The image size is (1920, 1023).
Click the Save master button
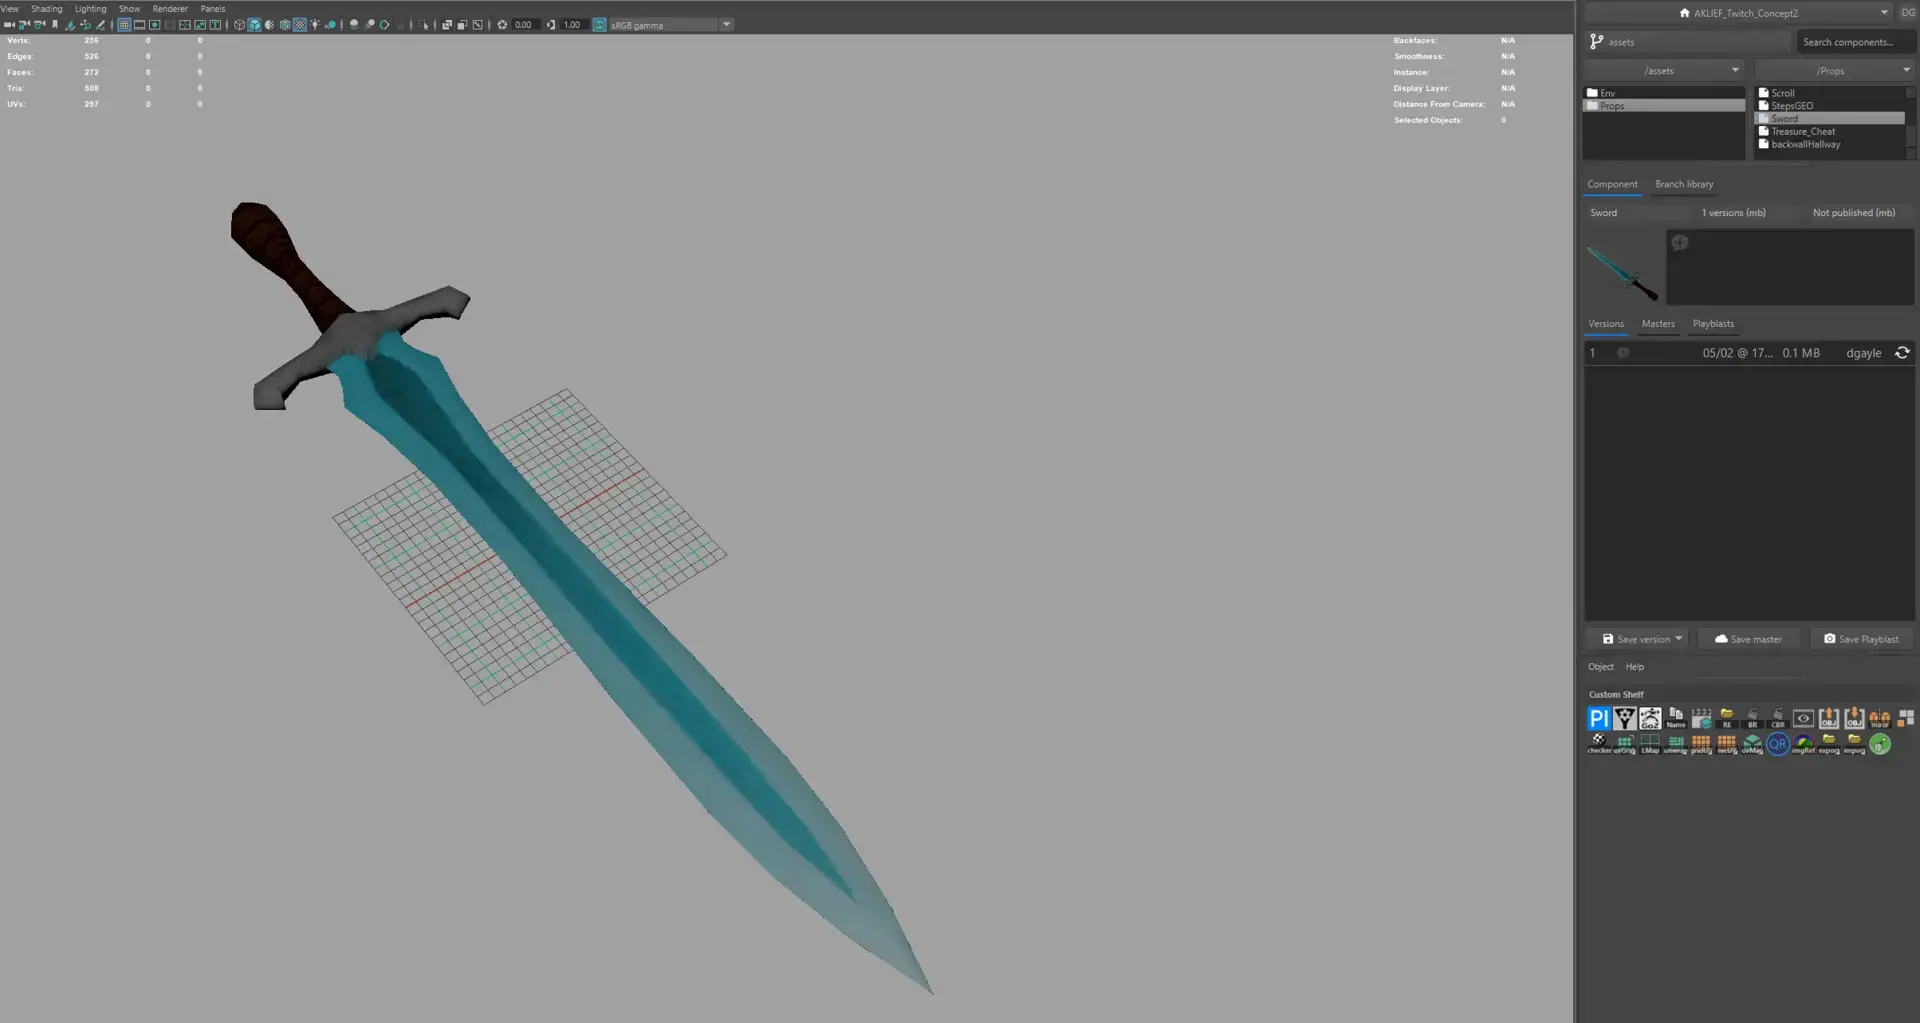pos(1748,639)
